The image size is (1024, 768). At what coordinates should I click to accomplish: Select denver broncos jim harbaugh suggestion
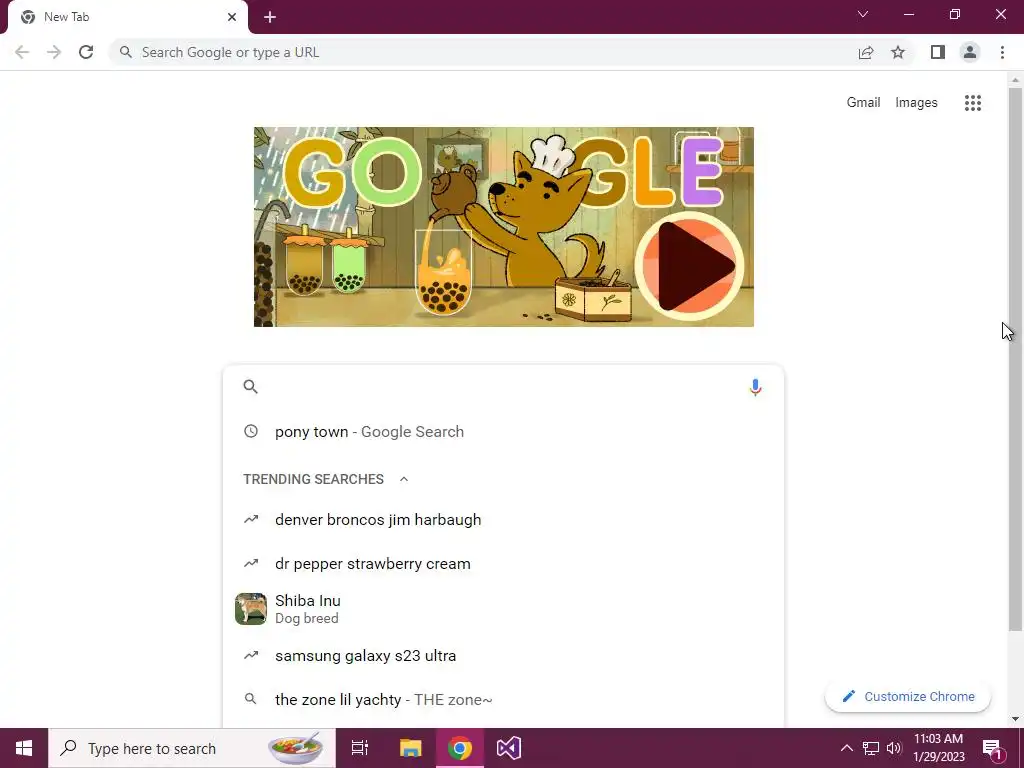504,520
